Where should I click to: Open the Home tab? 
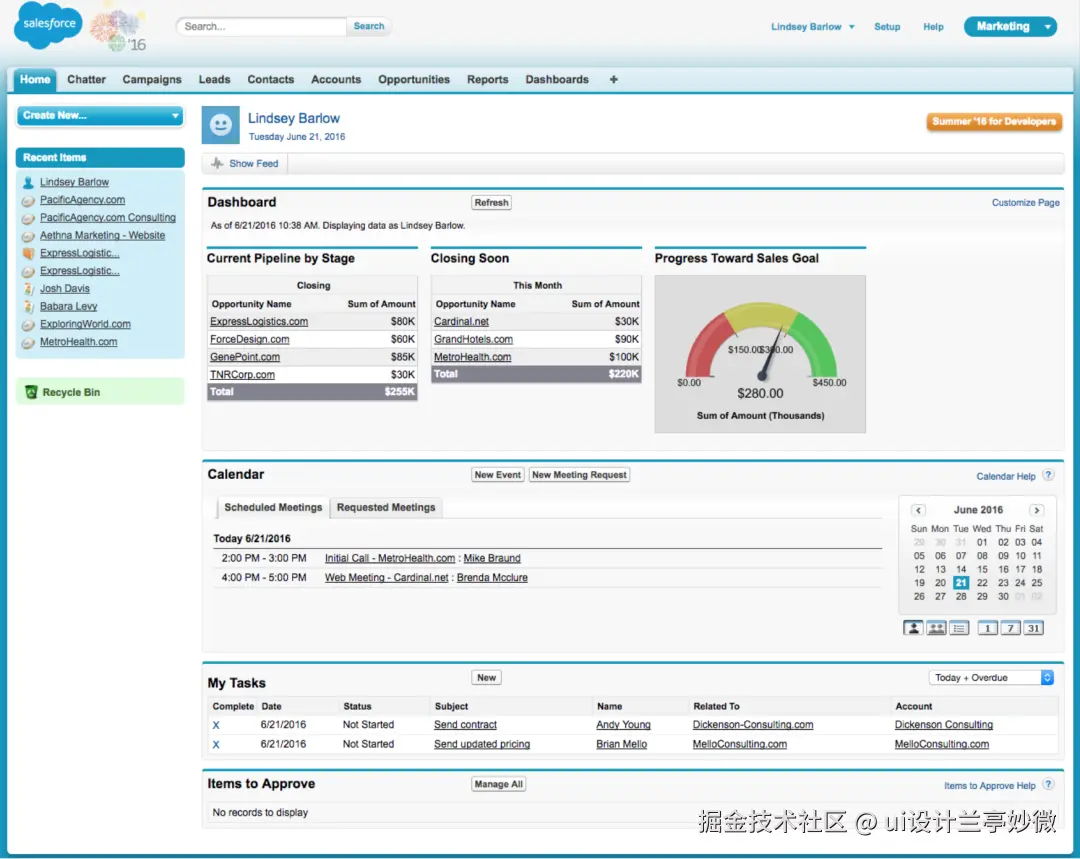pyautogui.click(x=35, y=79)
